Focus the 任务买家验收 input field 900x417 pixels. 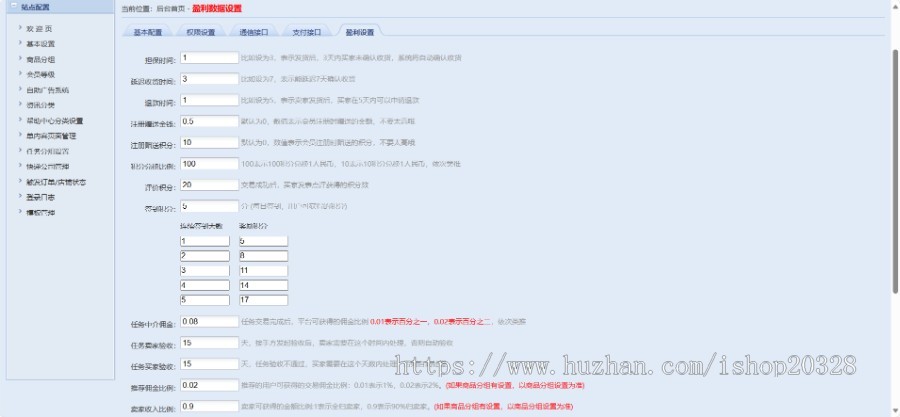(210, 364)
